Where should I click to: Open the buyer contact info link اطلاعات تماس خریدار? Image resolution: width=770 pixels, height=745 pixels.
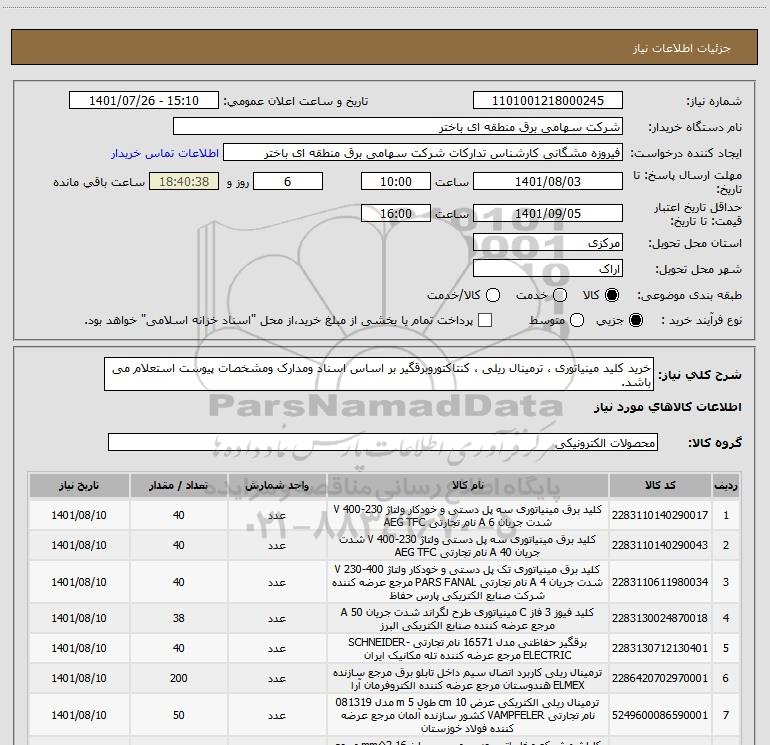(165, 153)
